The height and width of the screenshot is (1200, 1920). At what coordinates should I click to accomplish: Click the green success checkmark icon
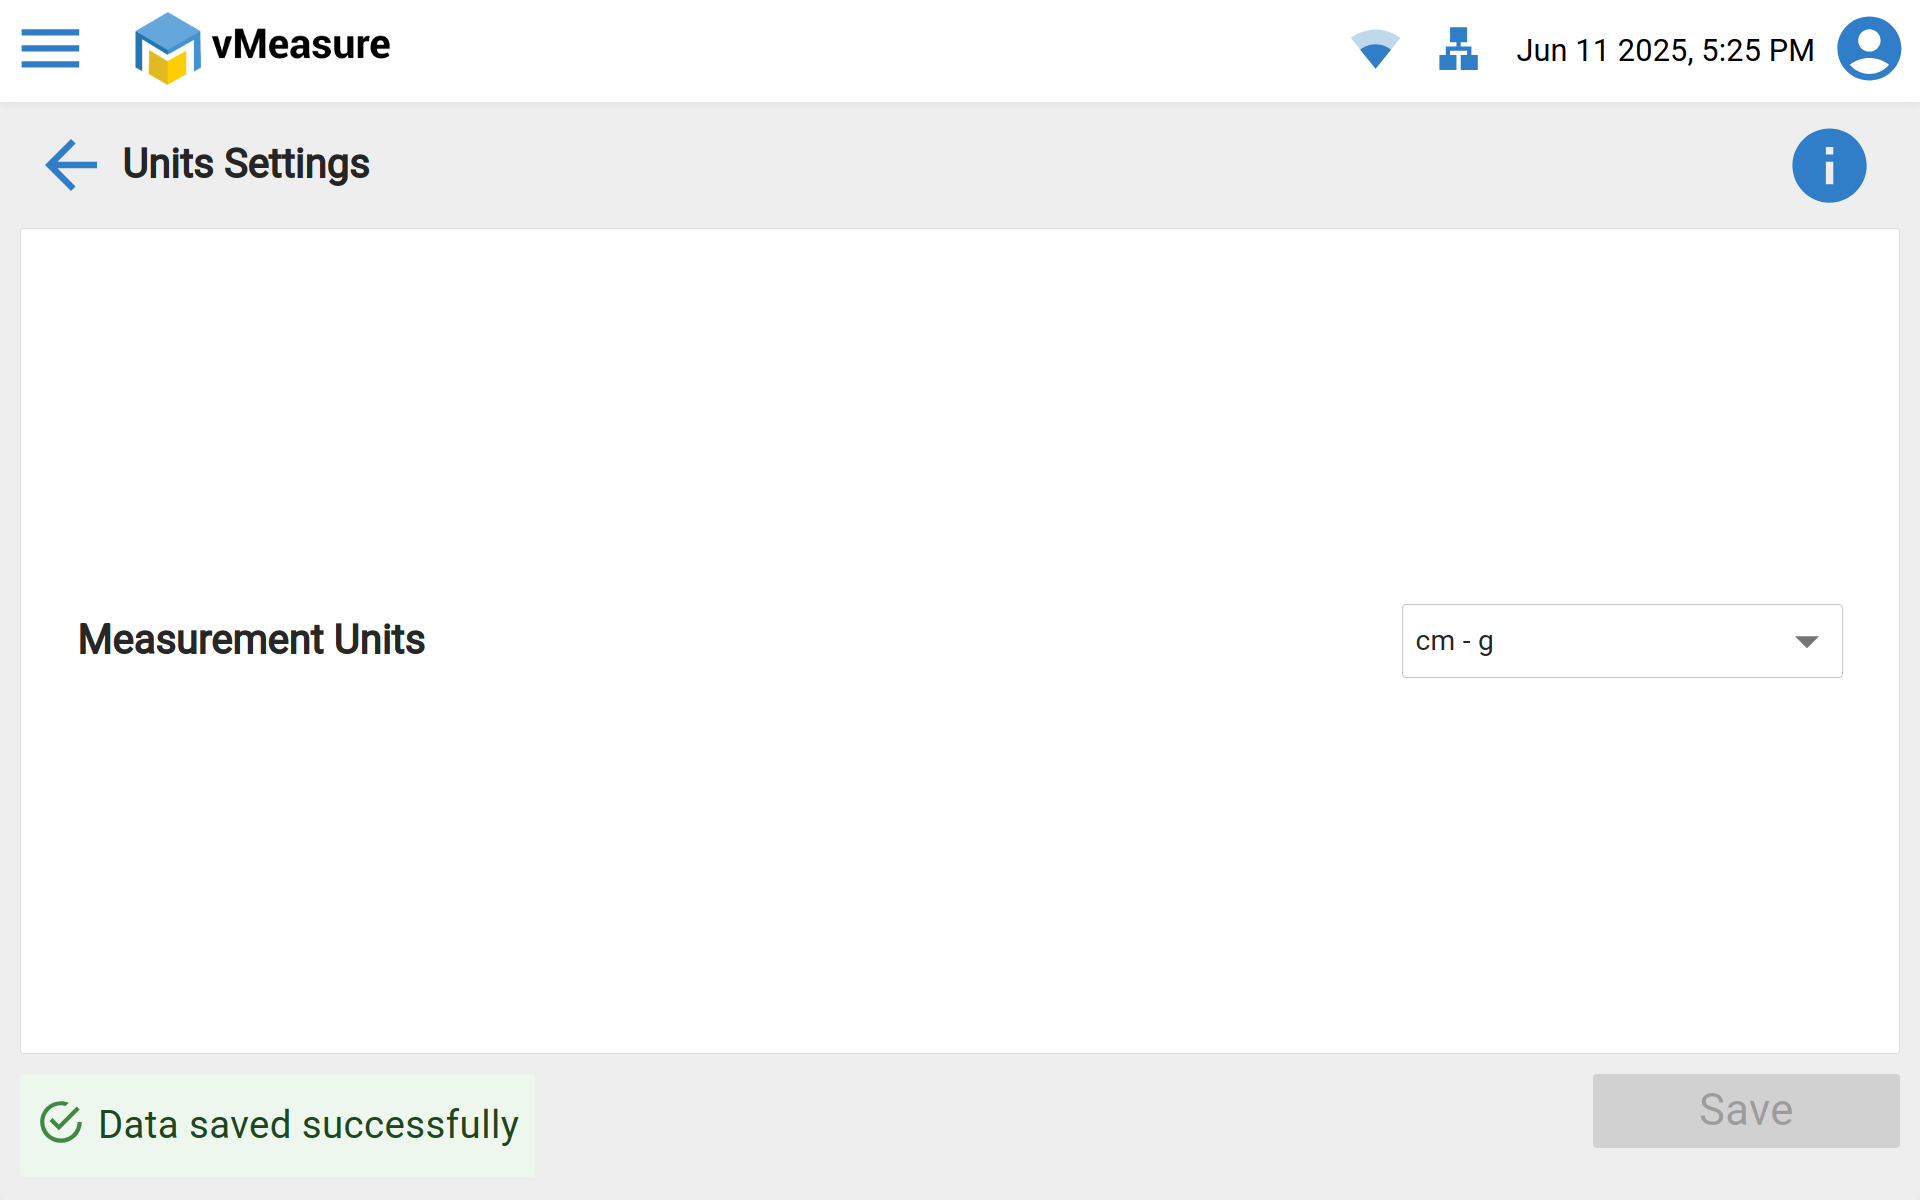coord(61,1123)
